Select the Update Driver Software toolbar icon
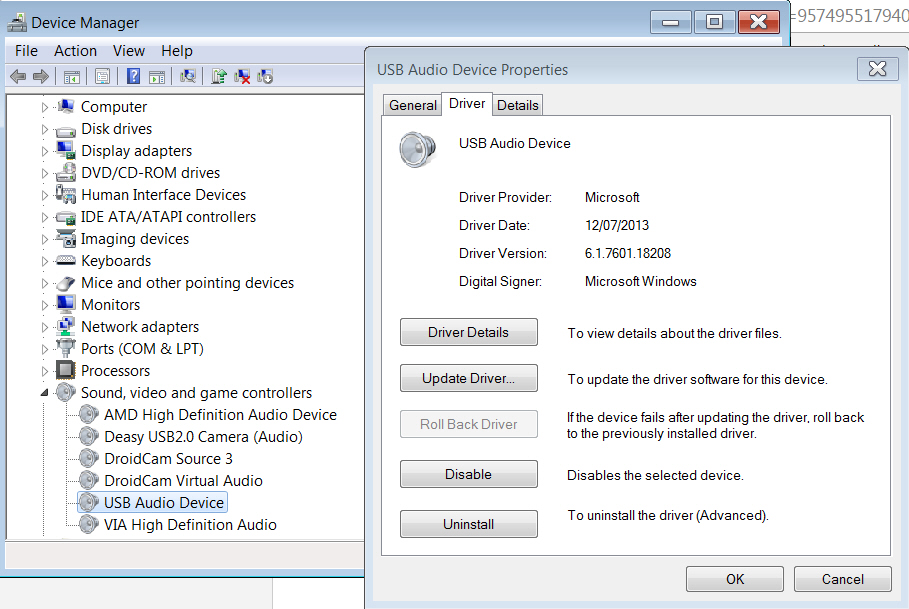 [x=221, y=76]
